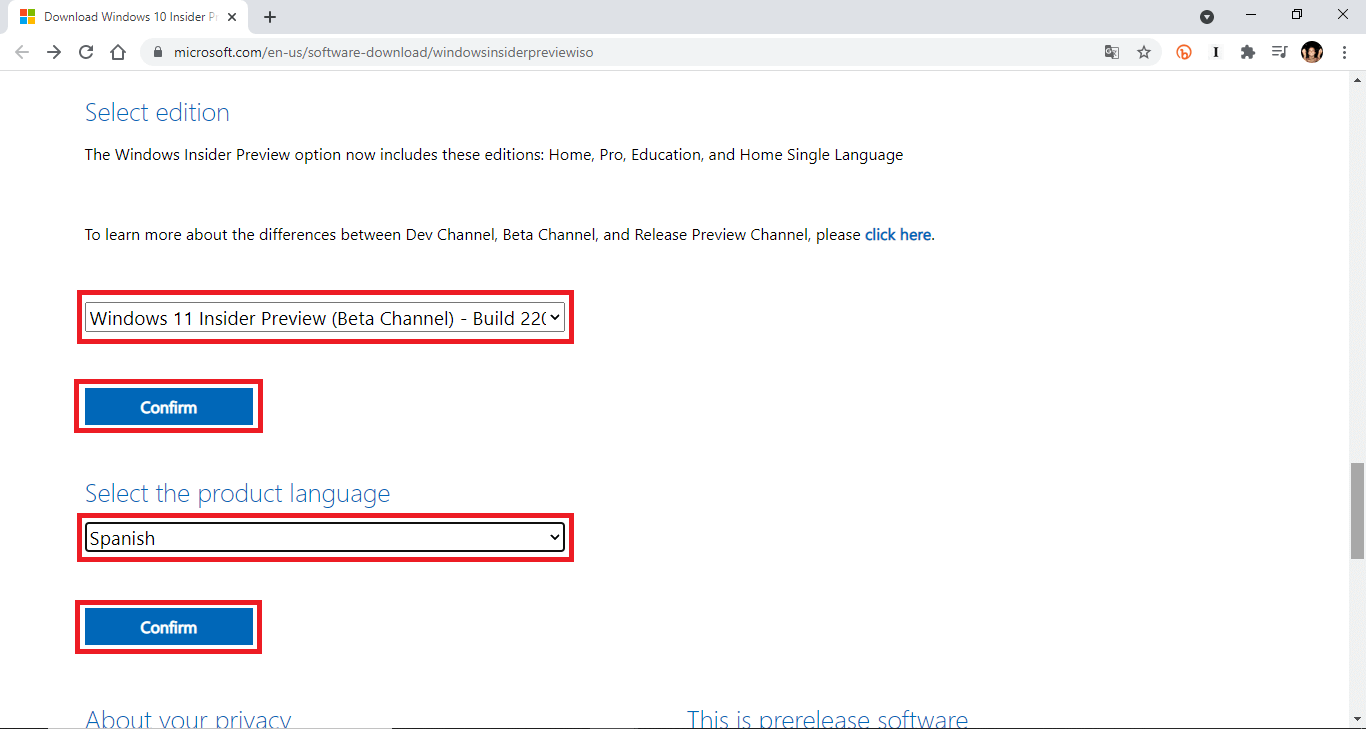Open the translate page icon
1366x729 pixels.
coord(1112,52)
